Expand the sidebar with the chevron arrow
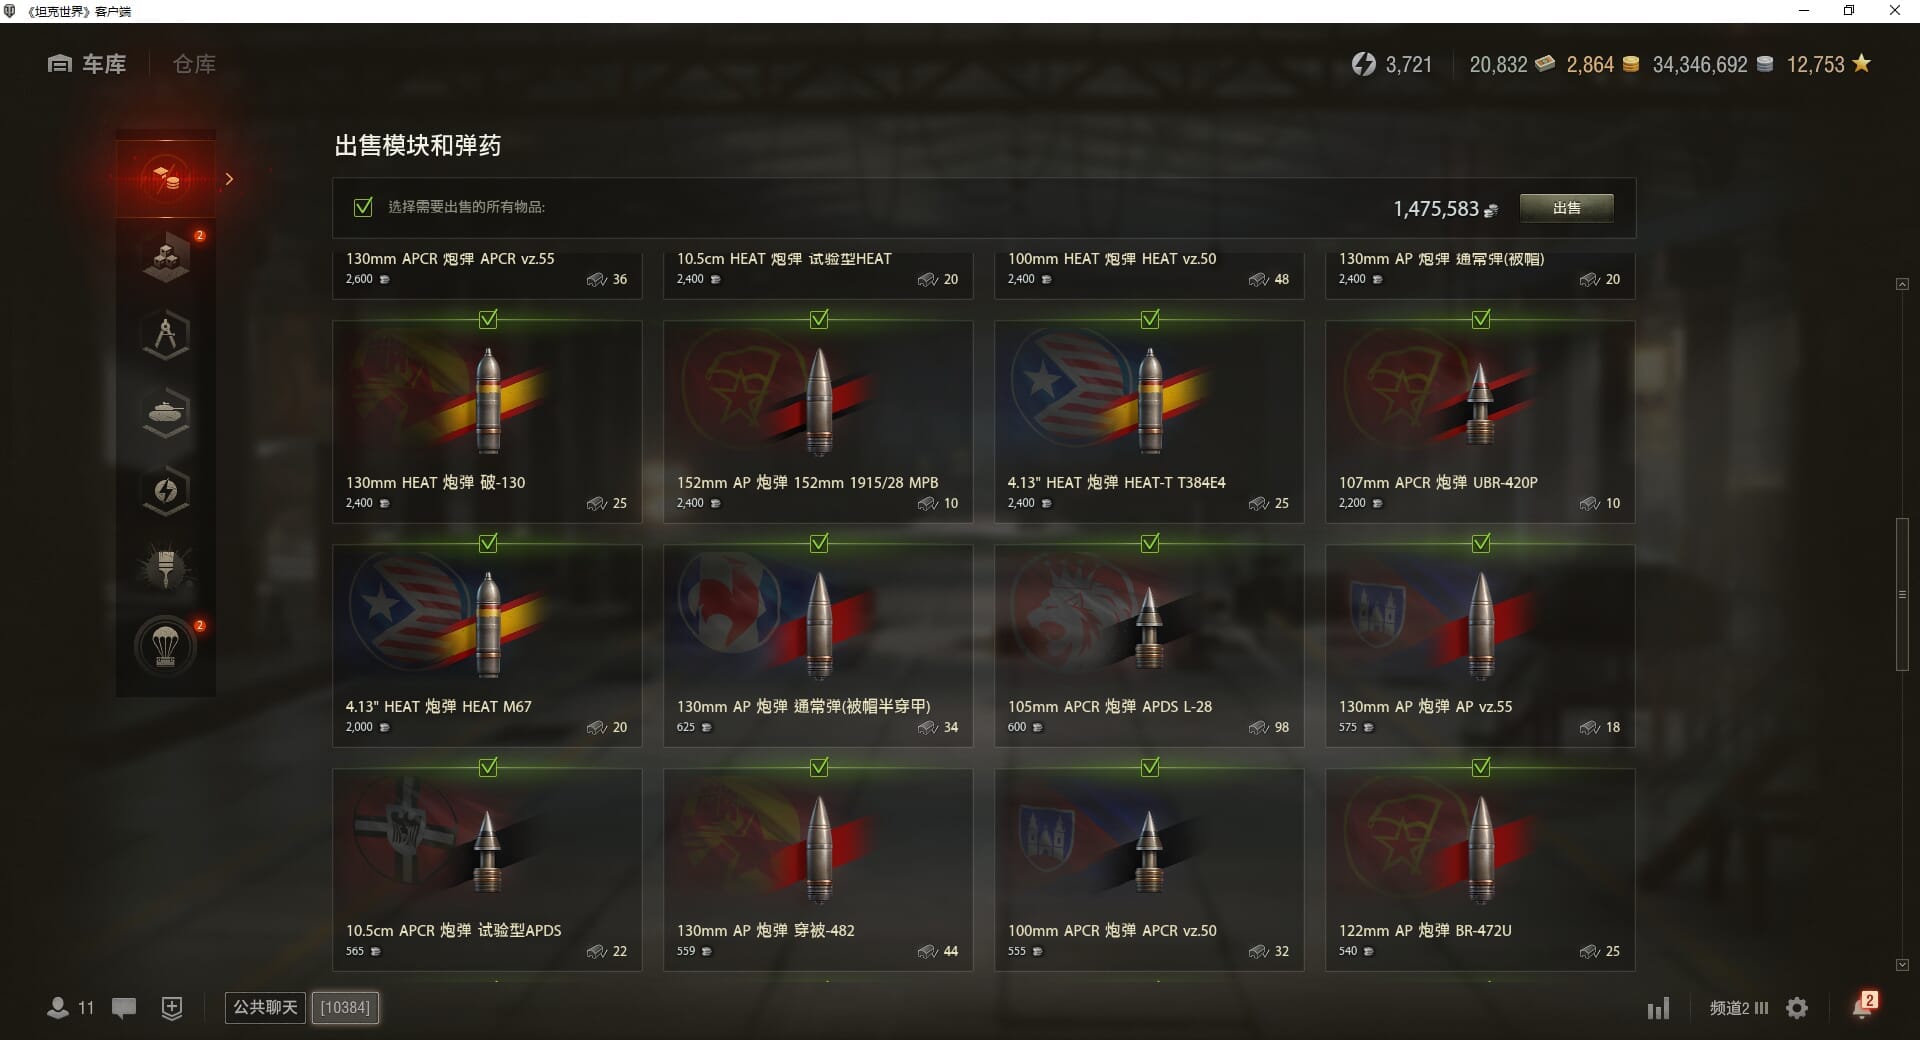This screenshot has height=1040, width=1920. (x=229, y=179)
